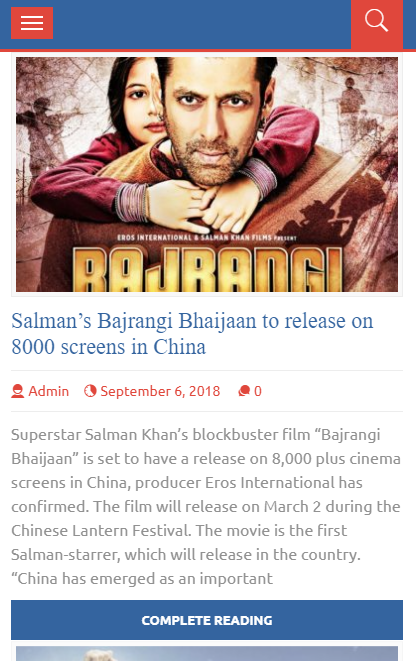Click the Admin author link
The width and height of the screenshot is (416, 661).
pos(48,391)
